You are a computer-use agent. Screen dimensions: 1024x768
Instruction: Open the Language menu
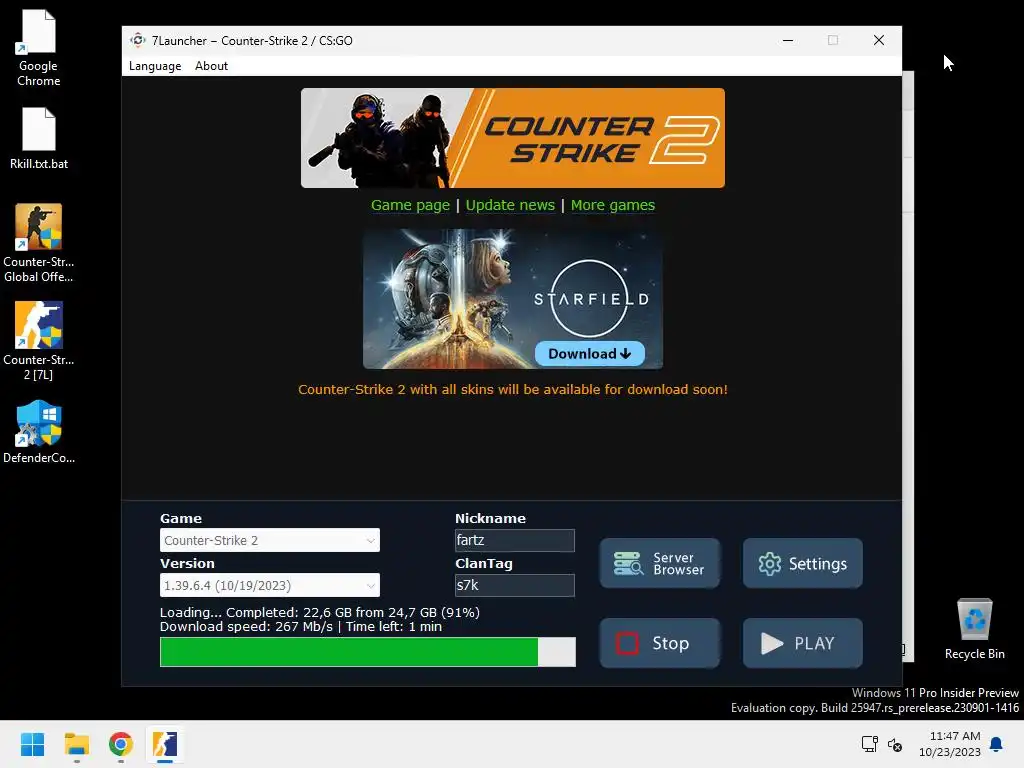(155, 66)
